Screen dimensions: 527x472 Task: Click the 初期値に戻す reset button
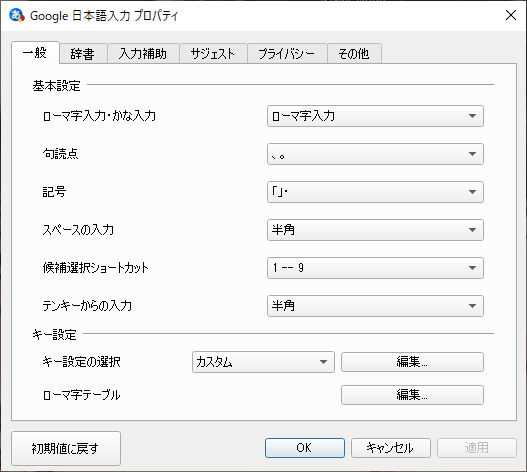click(66, 448)
